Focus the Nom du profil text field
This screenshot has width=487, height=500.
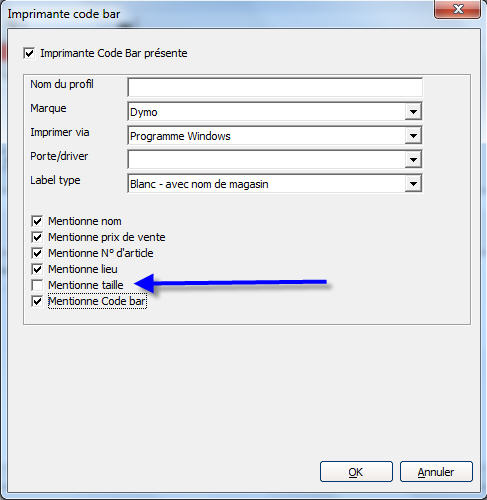275,88
